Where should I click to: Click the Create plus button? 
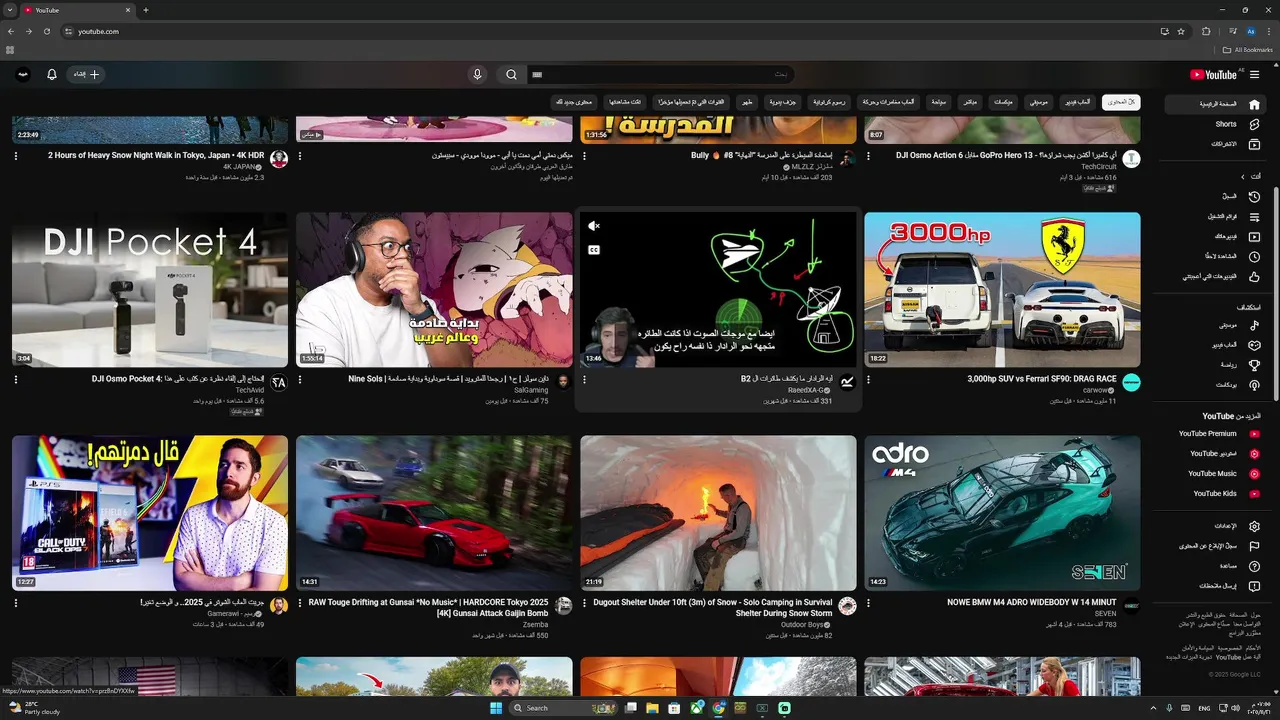pyautogui.click(x=87, y=74)
